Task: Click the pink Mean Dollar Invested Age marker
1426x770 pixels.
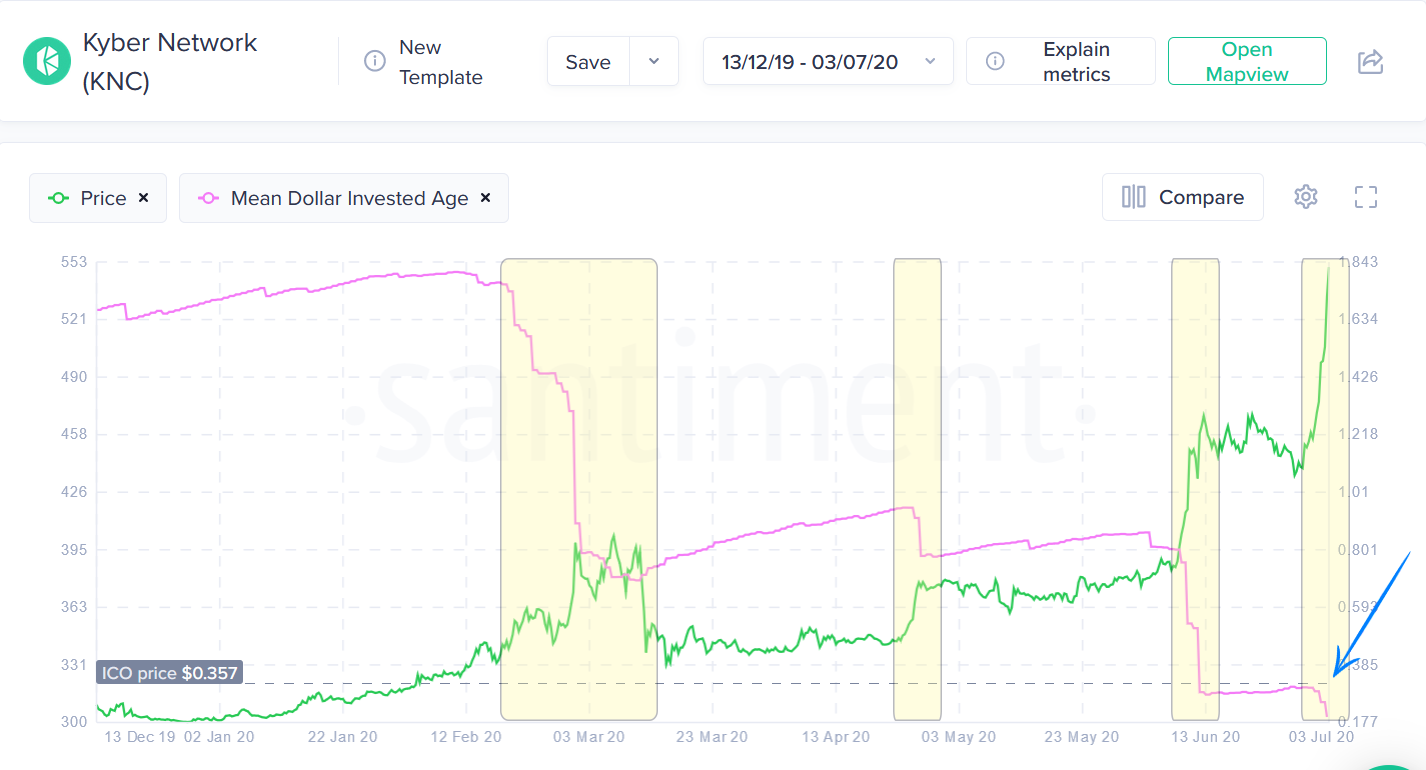Action: 208,198
